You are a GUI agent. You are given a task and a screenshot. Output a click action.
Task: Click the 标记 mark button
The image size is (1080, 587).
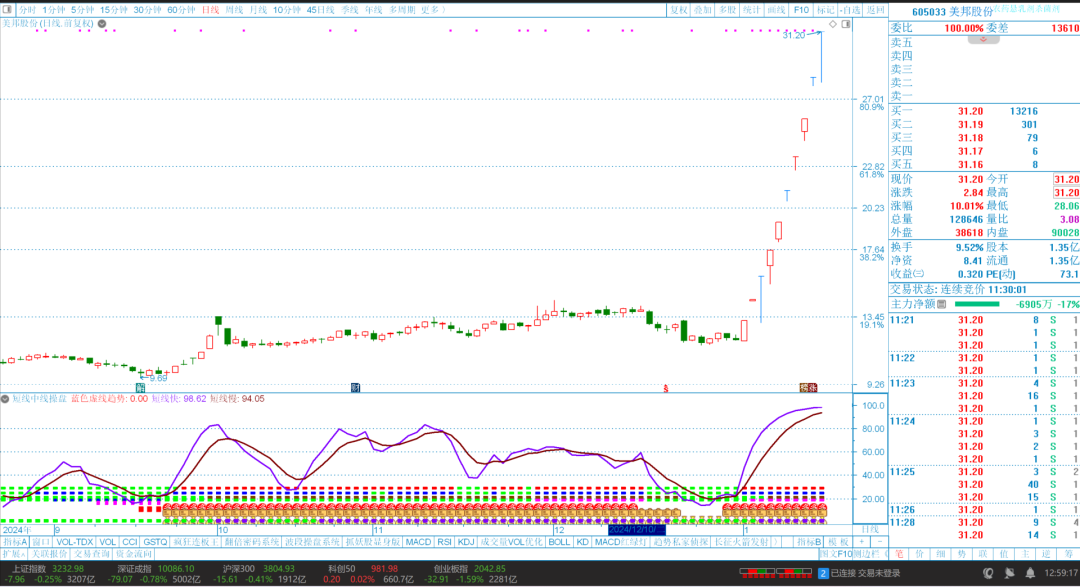pyautogui.click(x=825, y=10)
